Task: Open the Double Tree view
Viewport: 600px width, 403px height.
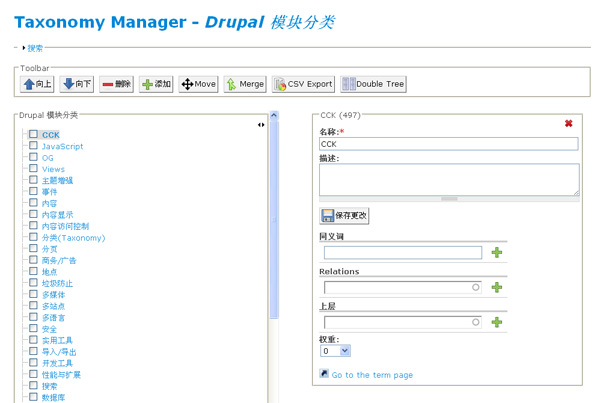Action: pyautogui.click(x=373, y=84)
